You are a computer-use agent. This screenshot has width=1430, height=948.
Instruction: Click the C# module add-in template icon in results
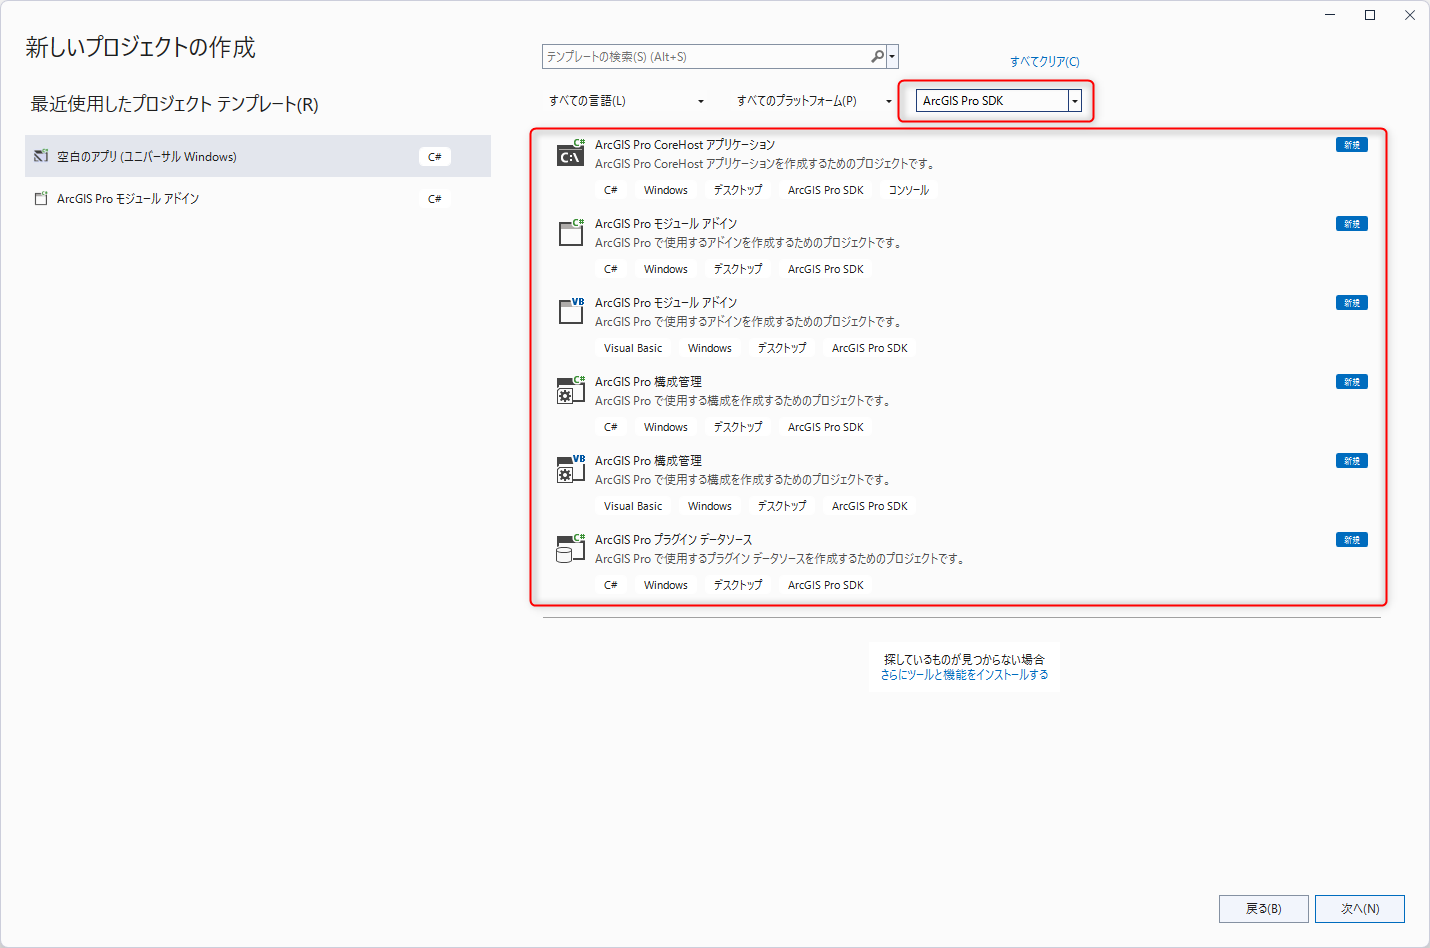tap(571, 232)
